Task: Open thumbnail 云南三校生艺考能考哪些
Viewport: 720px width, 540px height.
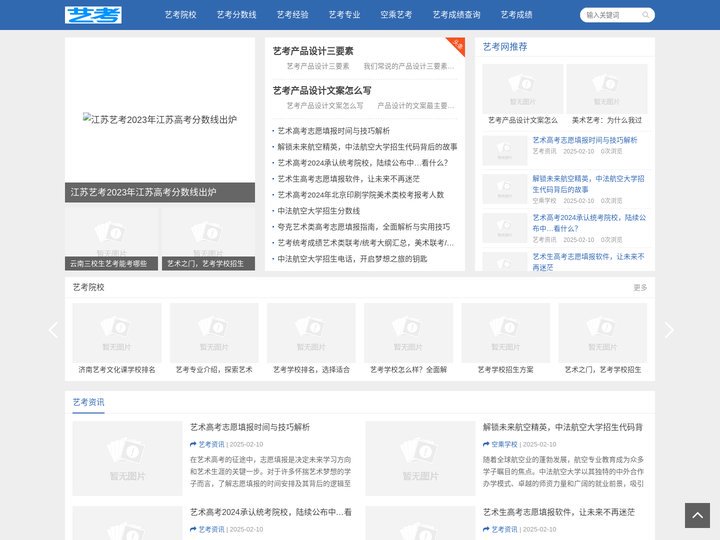Action: click(112, 239)
